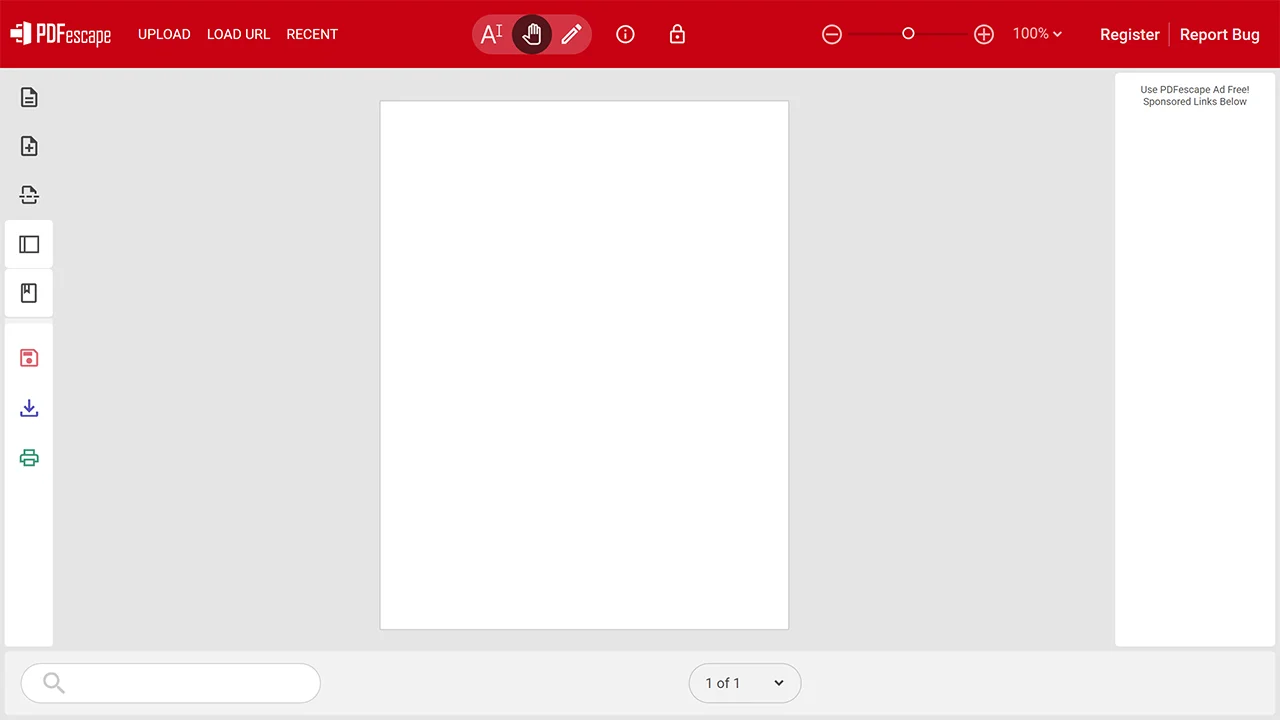This screenshot has width=1280, height=720.
Task: Click the red save document icon
Action: coord(29,358)
